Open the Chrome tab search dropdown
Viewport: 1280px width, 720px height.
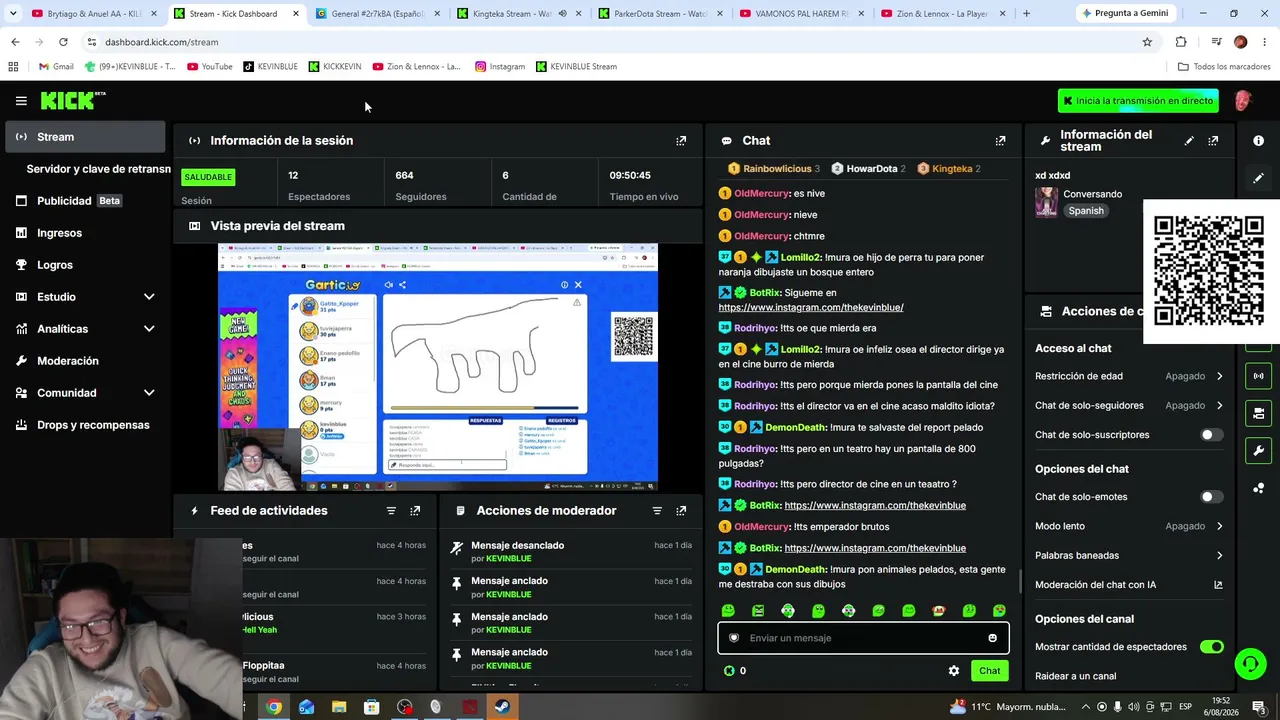(x=13, y=14)
